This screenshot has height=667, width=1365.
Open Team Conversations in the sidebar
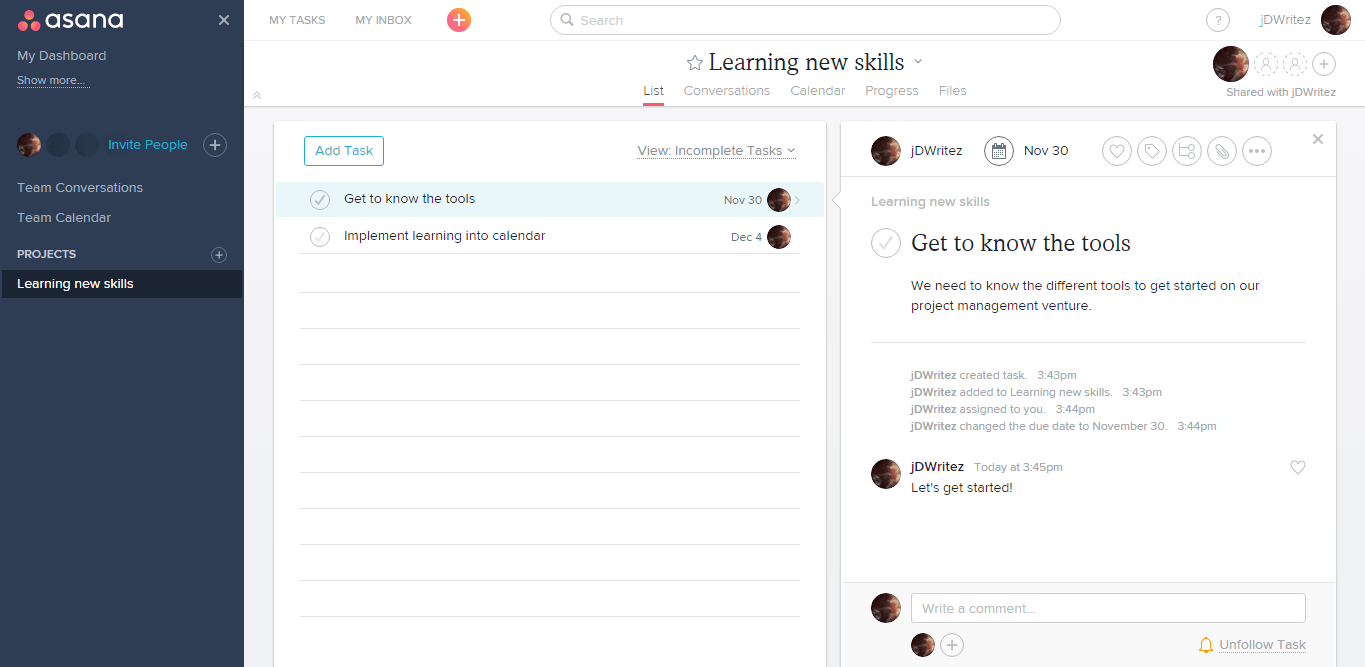coord(80,188)
